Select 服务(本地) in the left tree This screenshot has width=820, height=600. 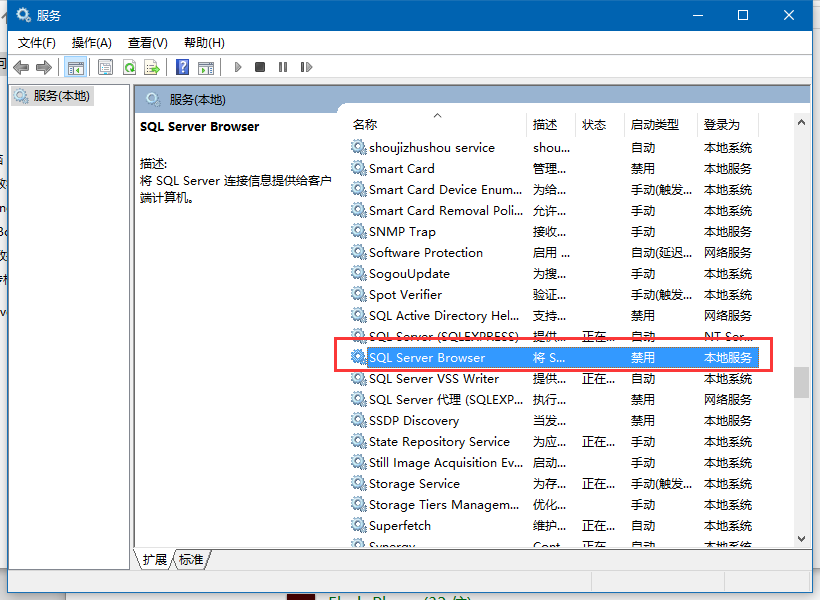[52, 96]
